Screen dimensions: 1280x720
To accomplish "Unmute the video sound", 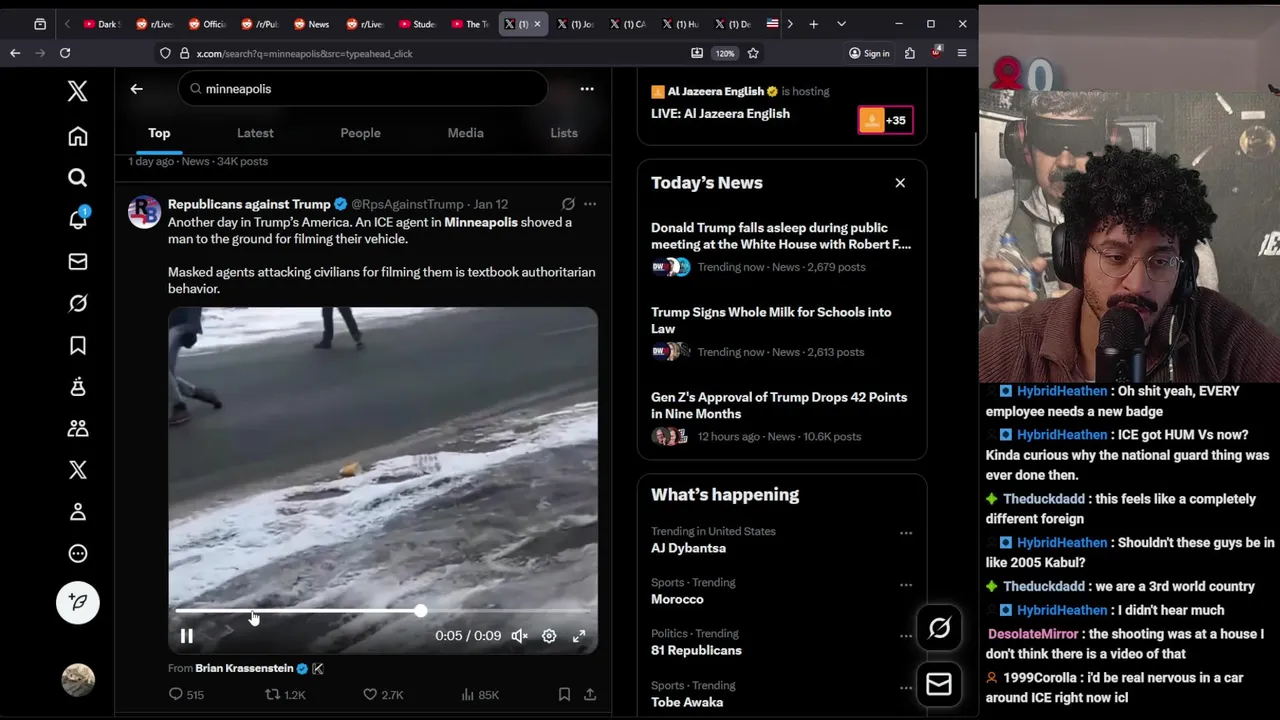I will point(519,636).
